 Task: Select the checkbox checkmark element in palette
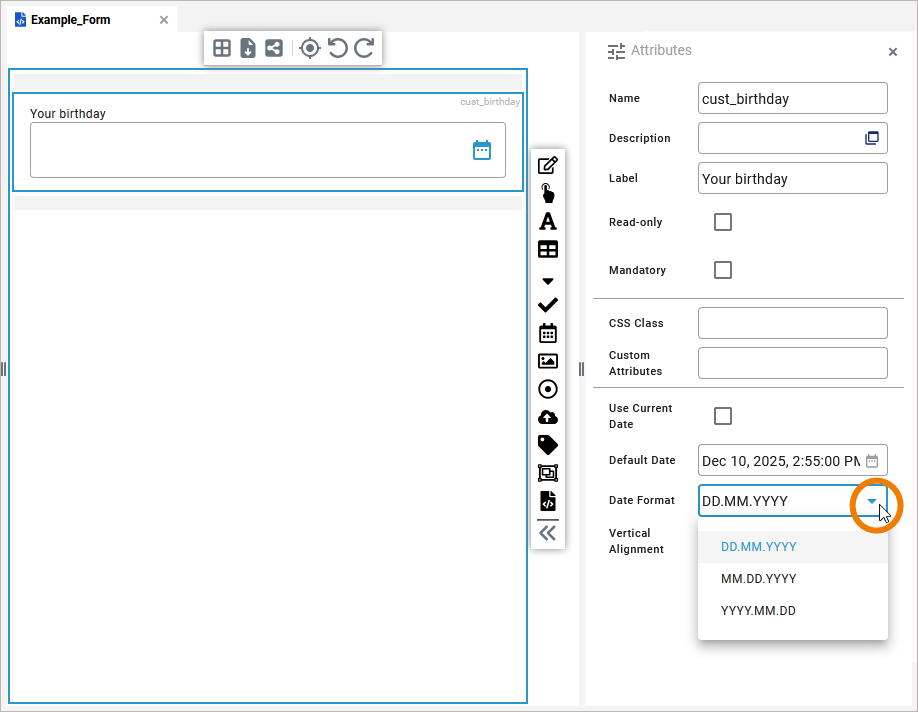coord(548,305)
